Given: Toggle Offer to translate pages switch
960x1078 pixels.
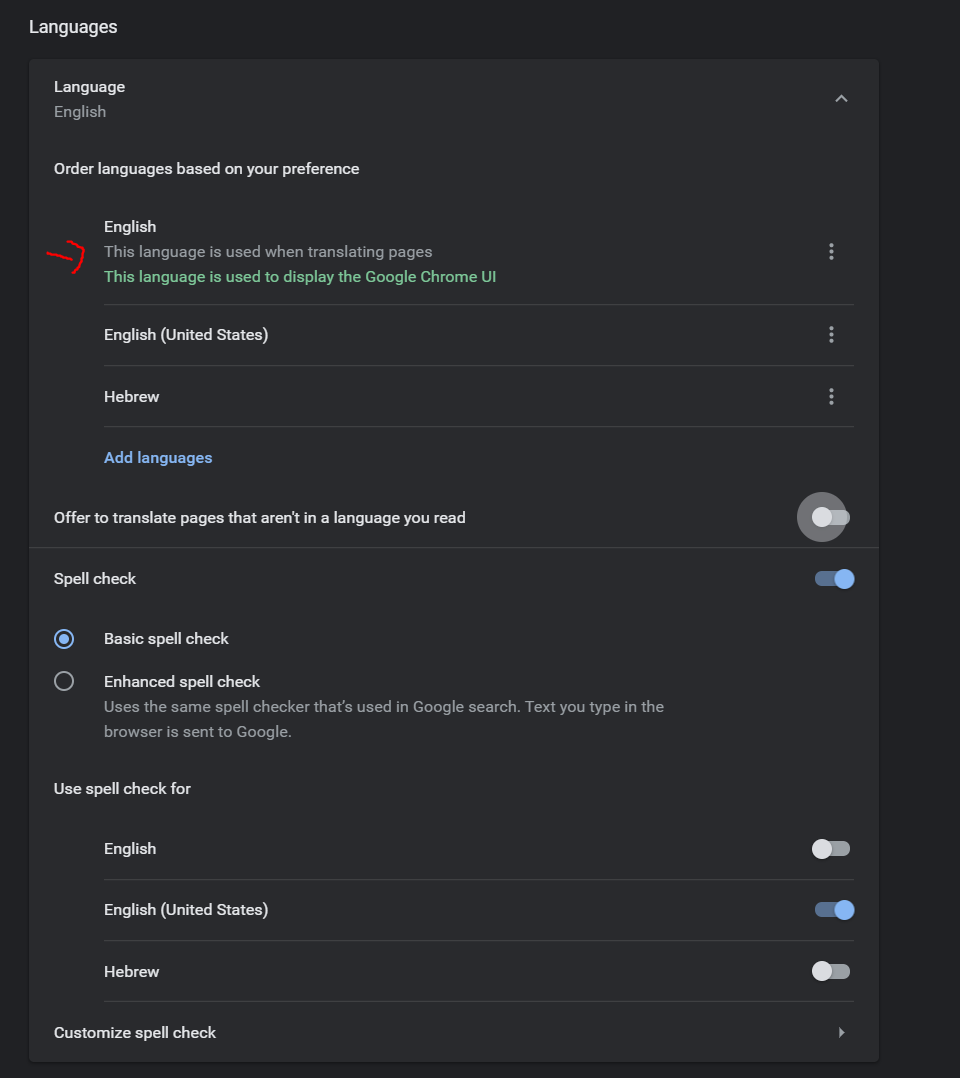Looking at the screenshot, I should pos(831,517).
